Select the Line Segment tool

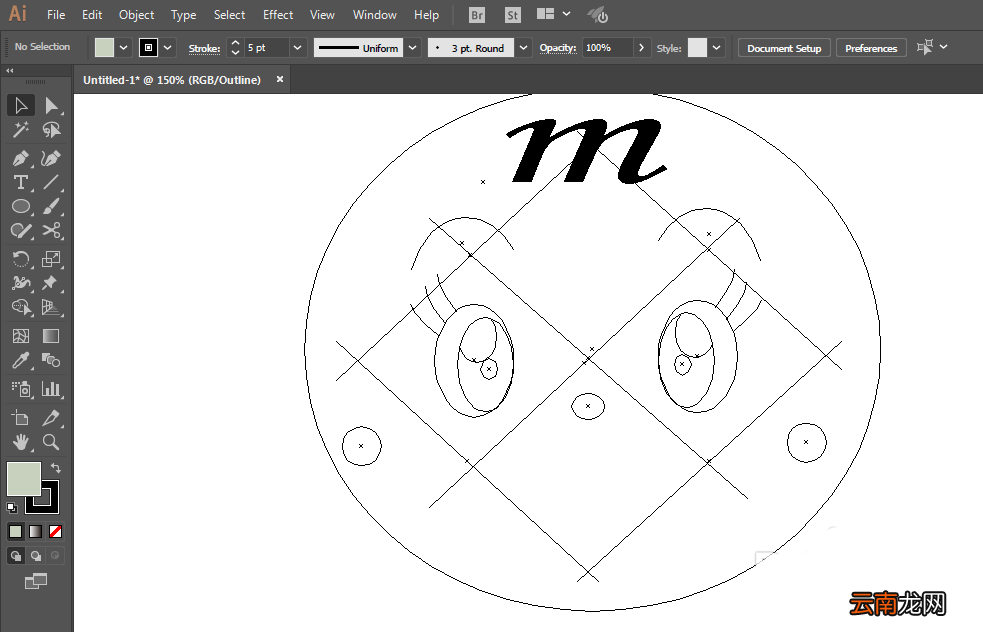coord(51,182)
